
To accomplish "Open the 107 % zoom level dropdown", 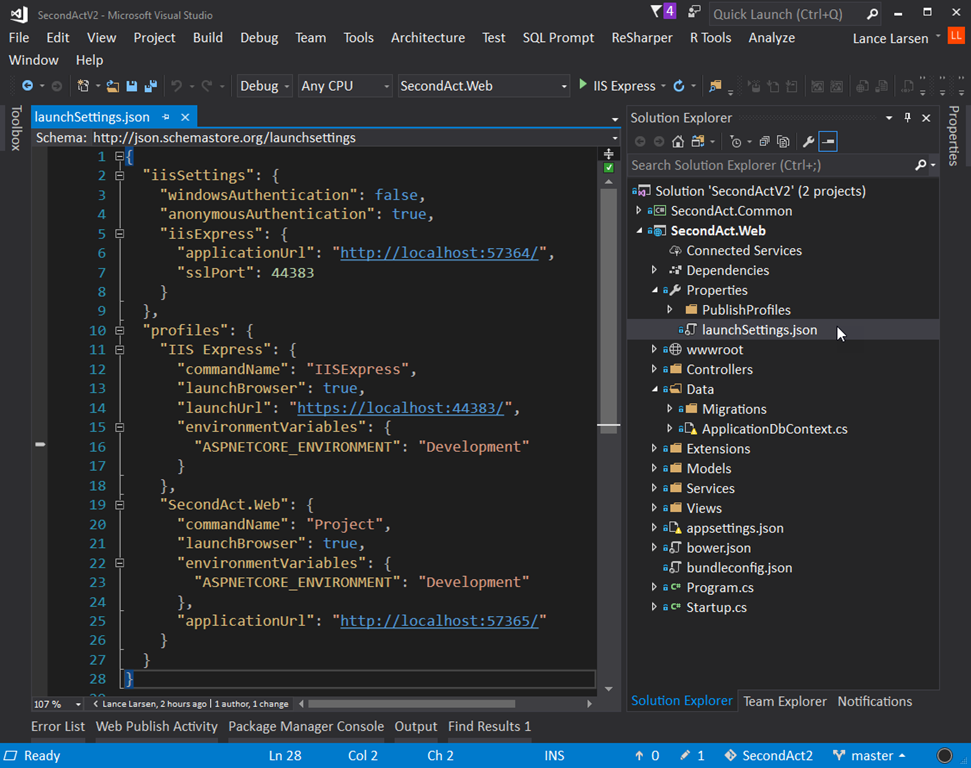I will (x=57, y=704).
